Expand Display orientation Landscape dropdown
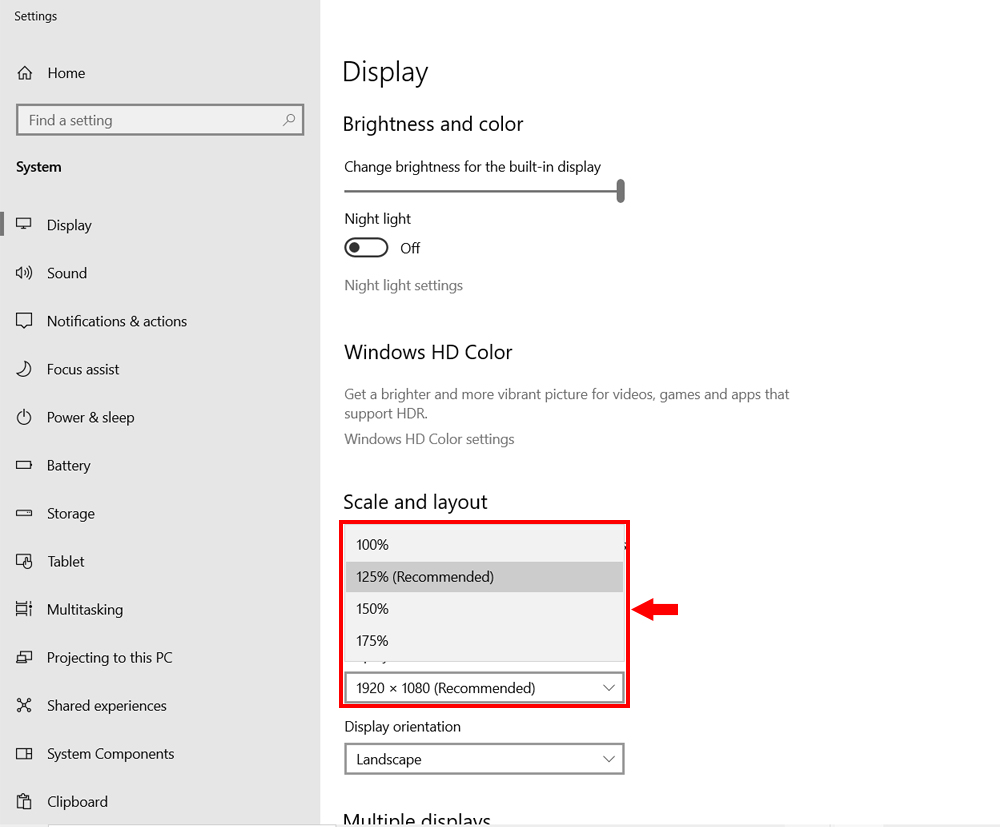Screen dimensions: 1000x827 [x=484, y=759]
